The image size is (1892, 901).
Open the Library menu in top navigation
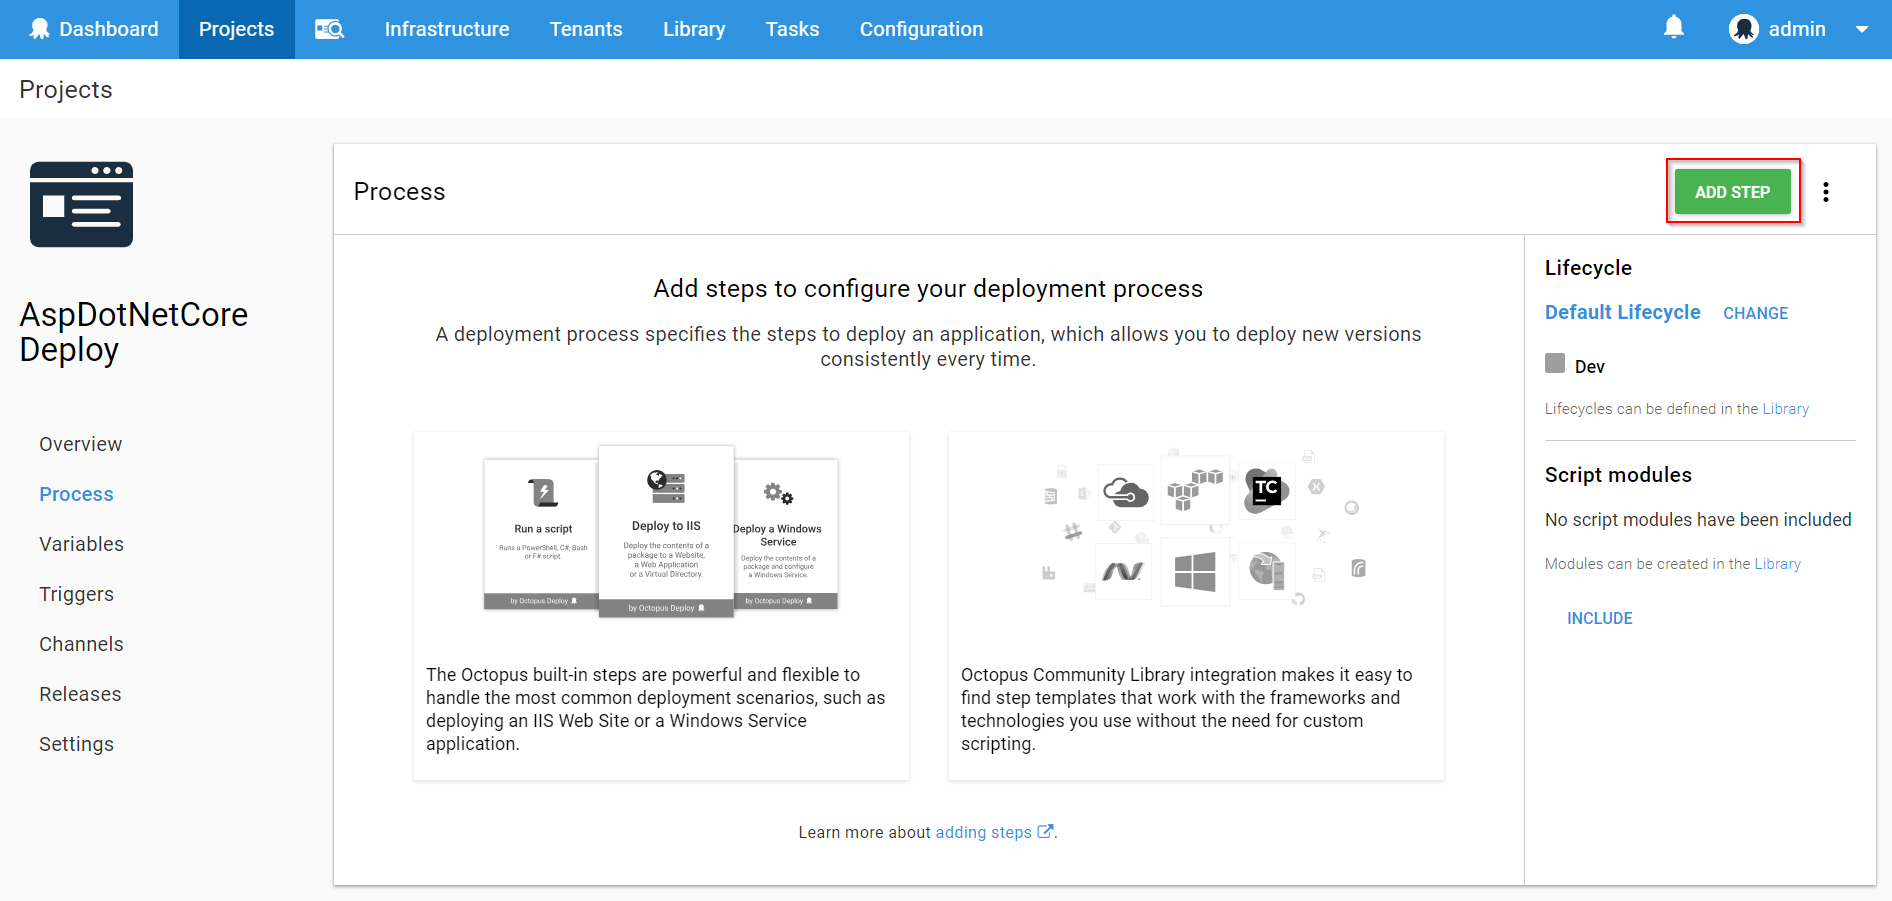(x=694, y=29)
